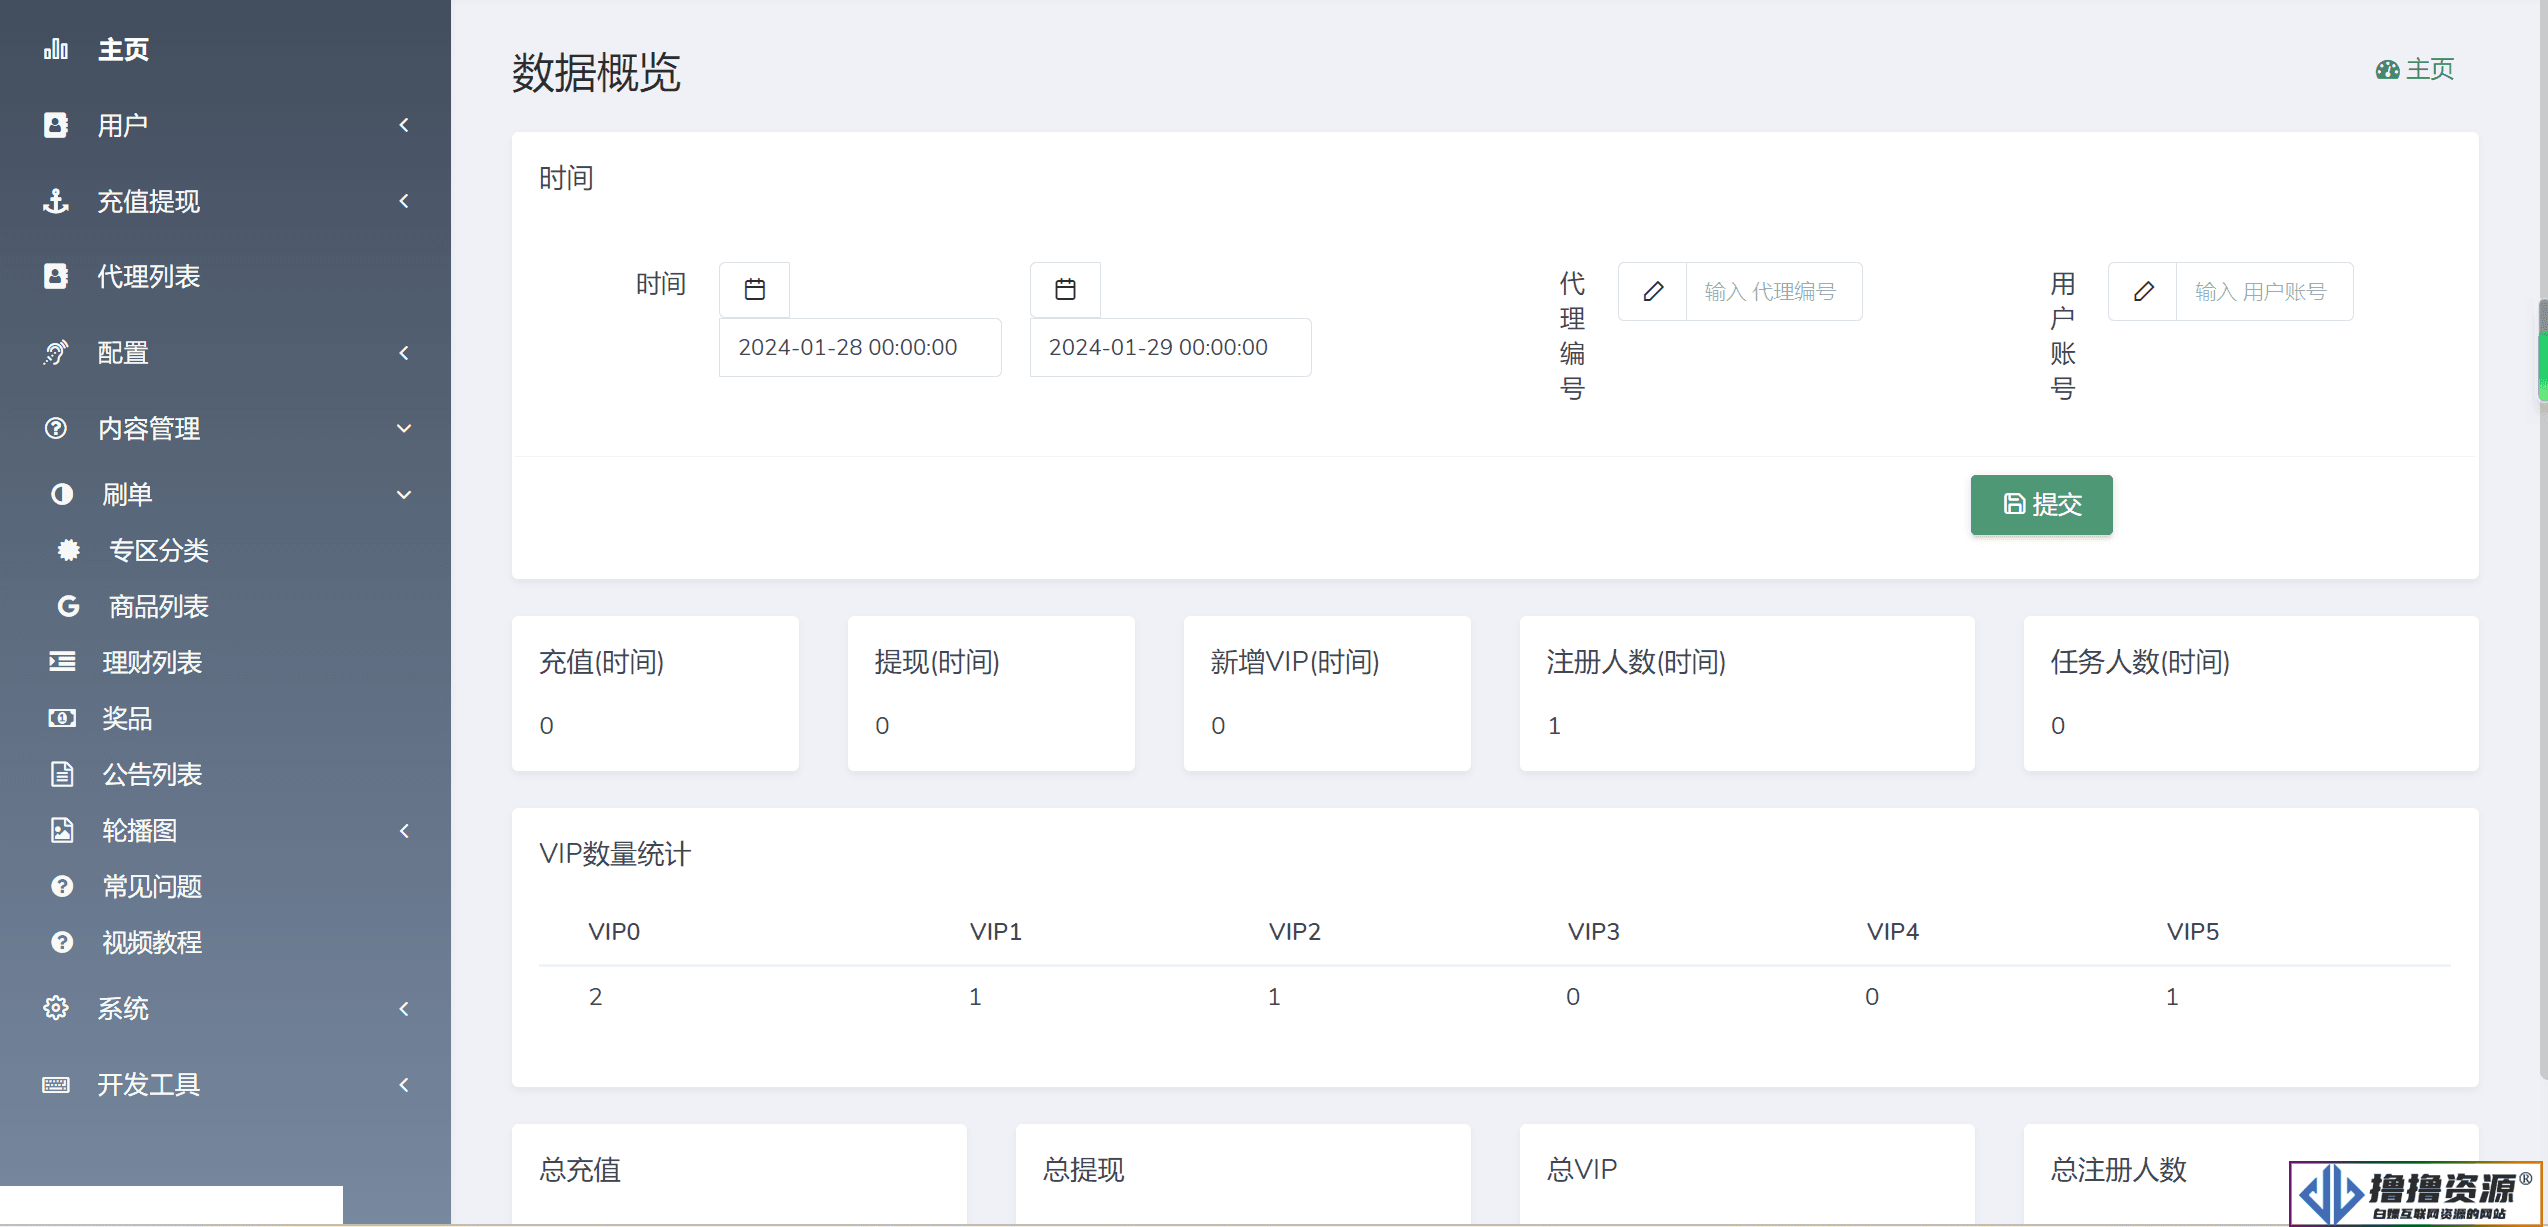The image size is (2548, 1227).
Task: Expand the 开发工具 menu chevron
Action: 404,1084
